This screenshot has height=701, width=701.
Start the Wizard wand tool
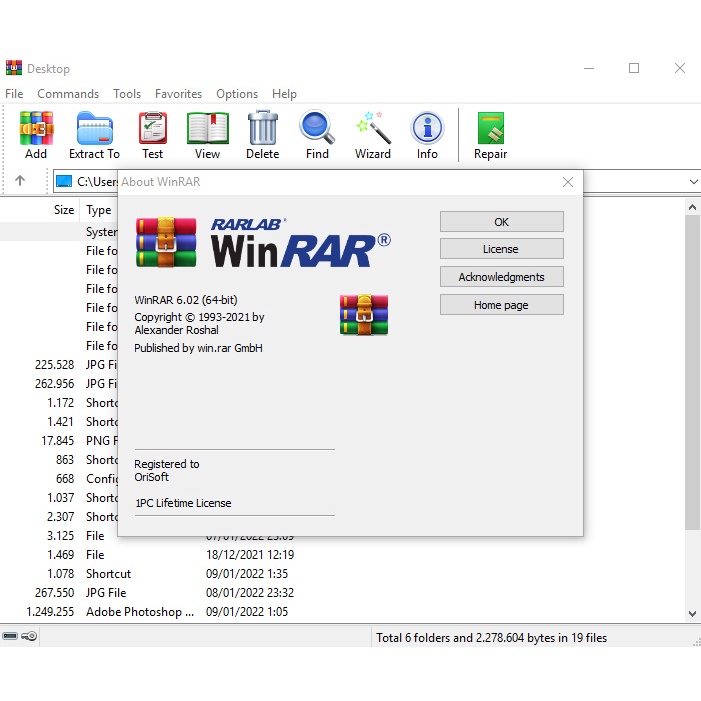(373, 134)
